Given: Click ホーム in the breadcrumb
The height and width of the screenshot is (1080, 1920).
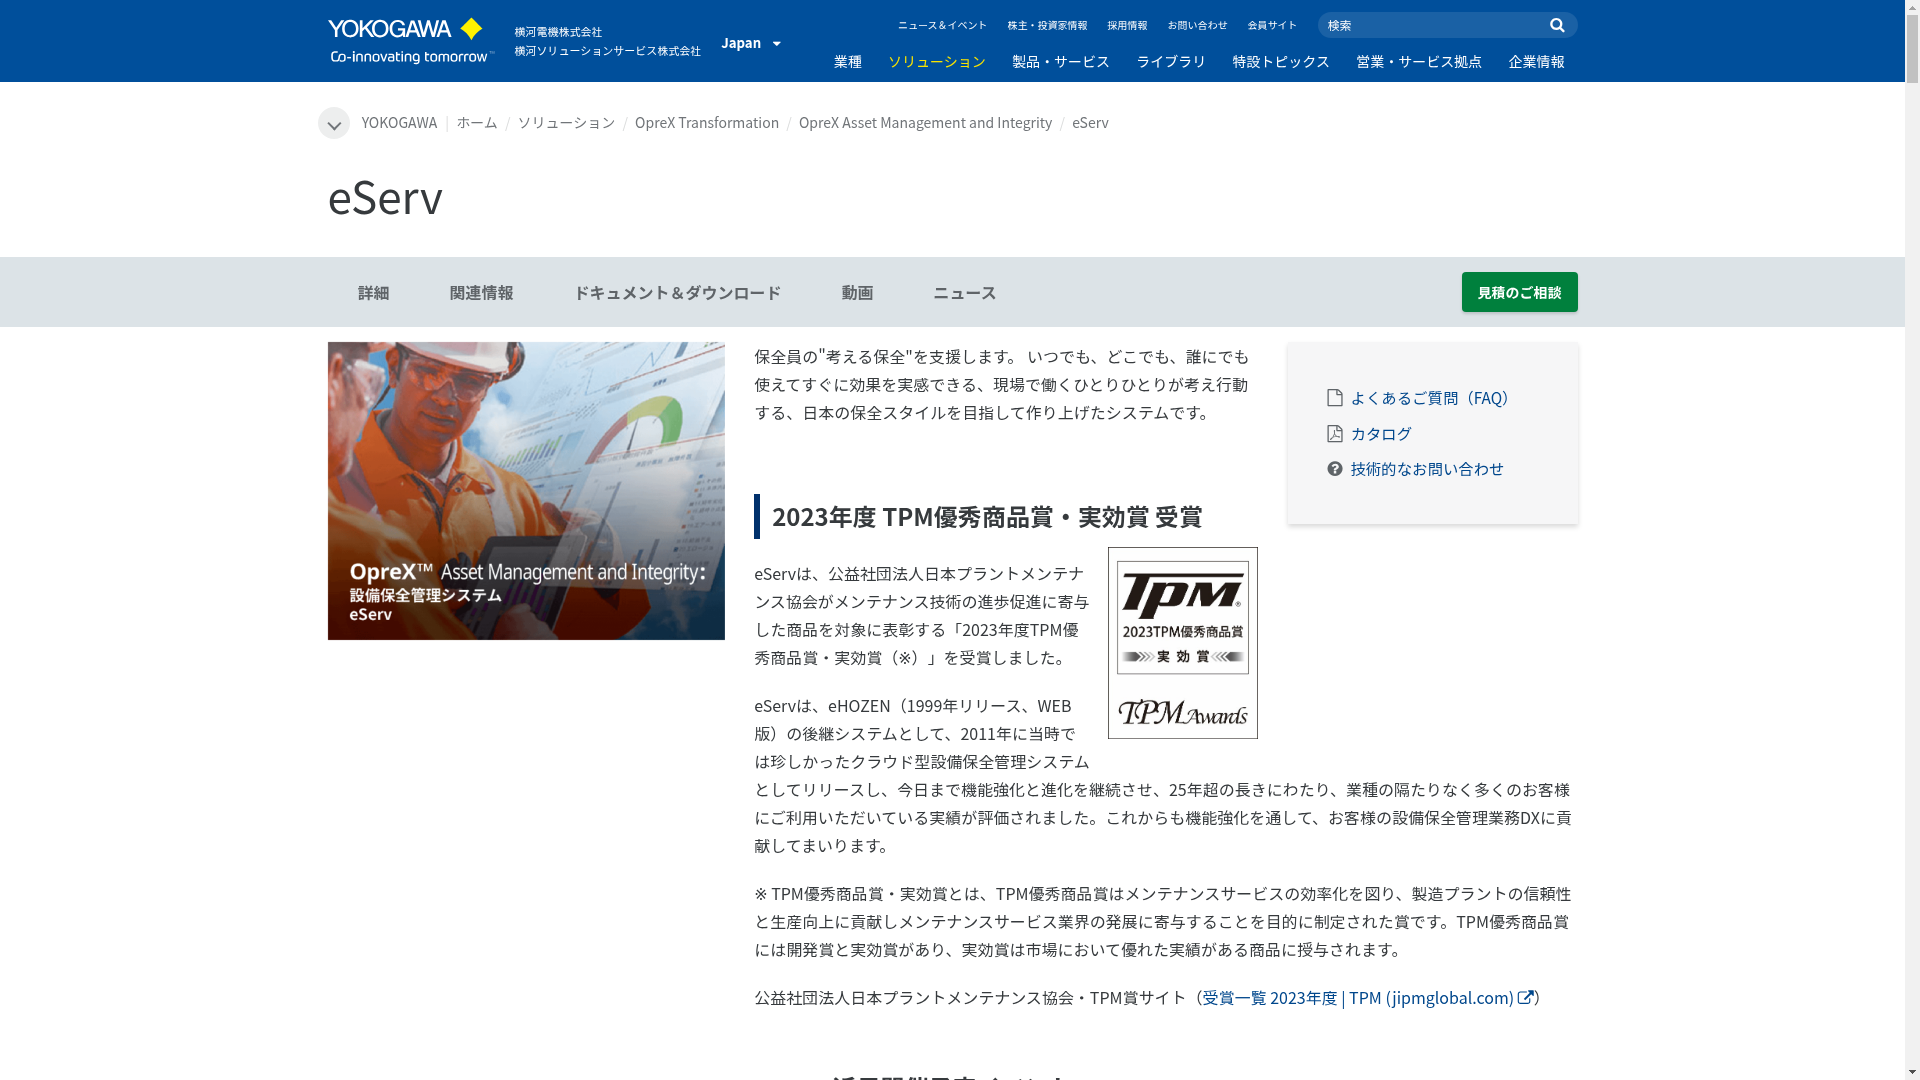Looking at the screenshot, I should pyautogui.click(x=477, y=123).
